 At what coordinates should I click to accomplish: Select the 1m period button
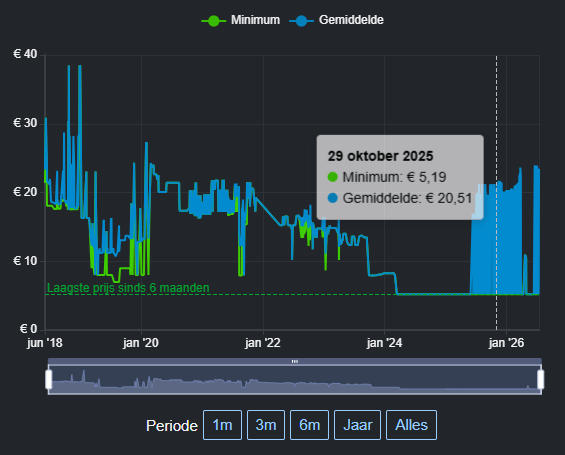pyautogui.click(x=222, y=425)
